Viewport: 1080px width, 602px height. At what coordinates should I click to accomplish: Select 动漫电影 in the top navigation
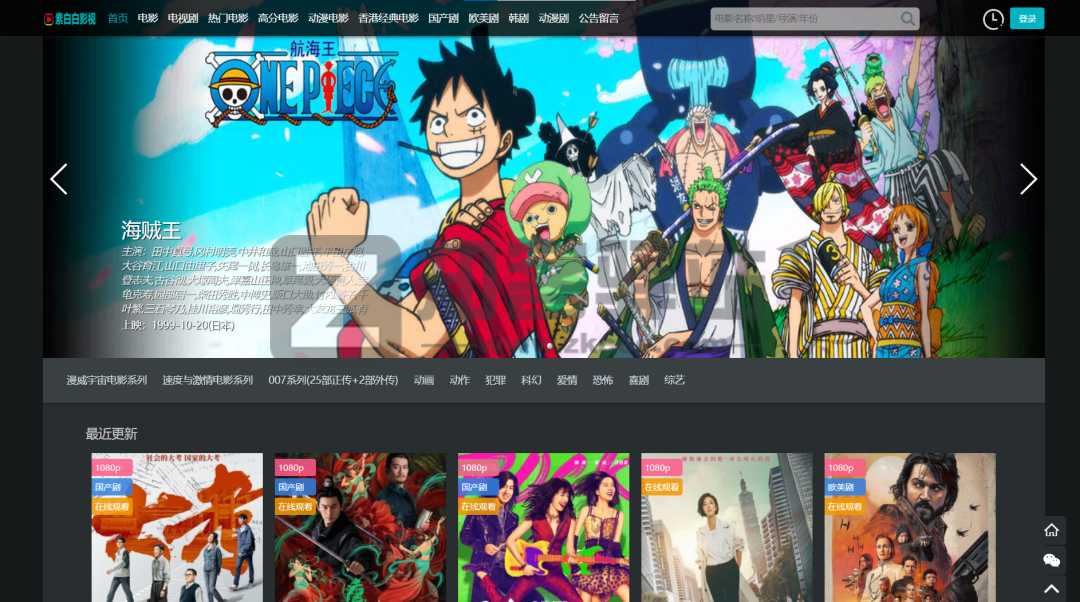pyautogui.click(x=328, y=18)
